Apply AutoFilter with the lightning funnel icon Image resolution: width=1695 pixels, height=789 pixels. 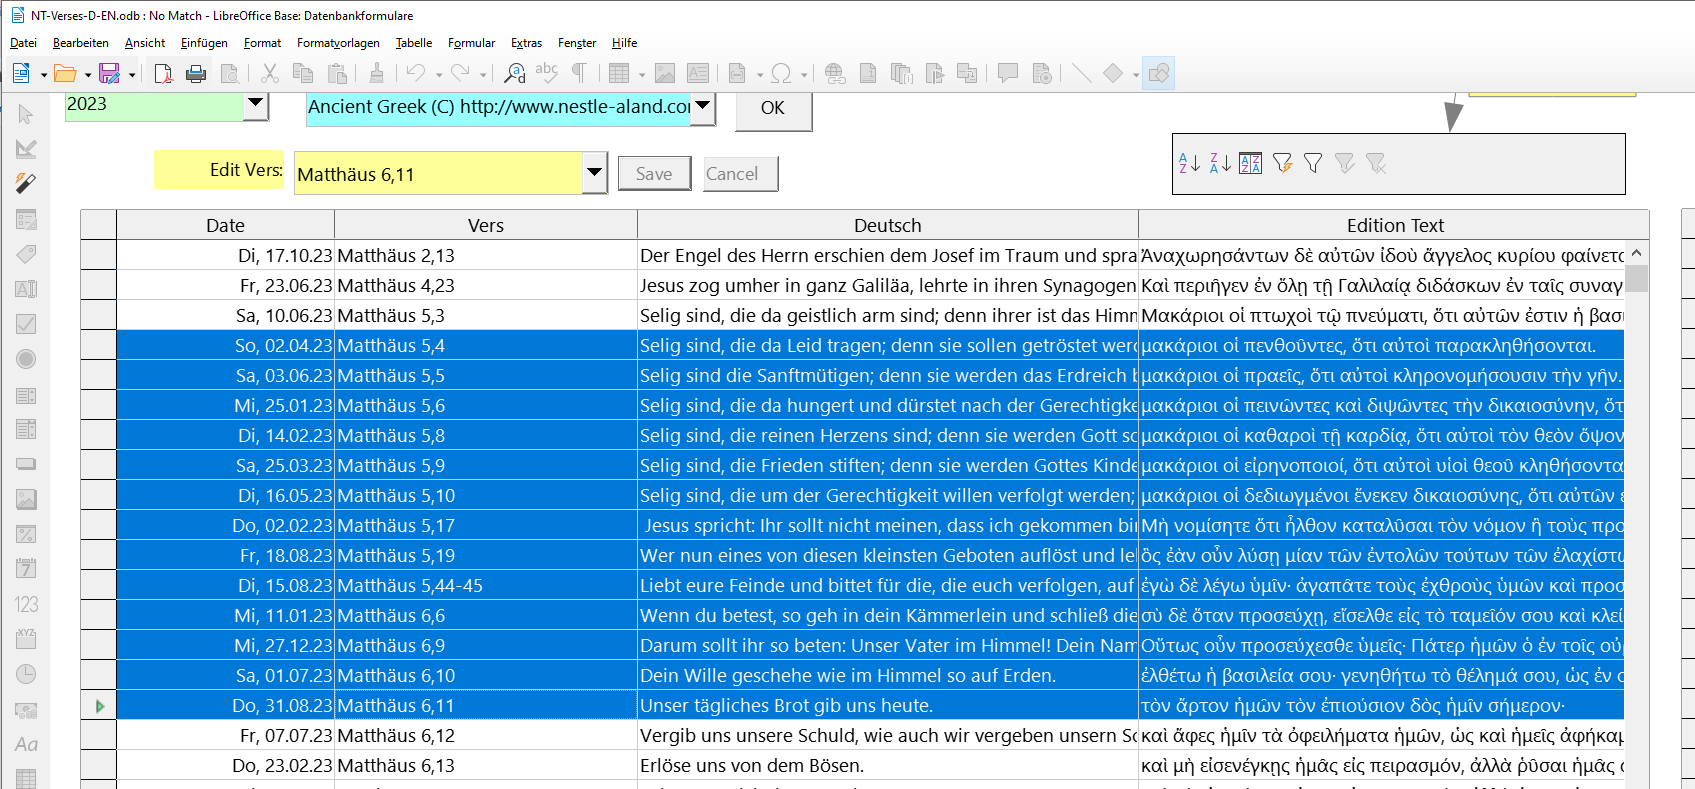(x=1282, y=163)
